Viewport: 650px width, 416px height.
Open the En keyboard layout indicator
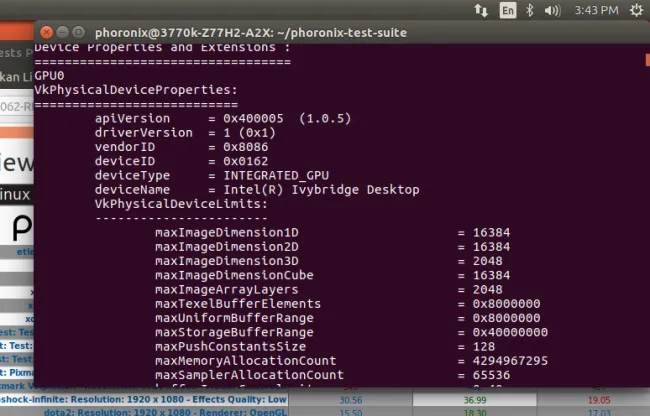(x=508, y=10)
